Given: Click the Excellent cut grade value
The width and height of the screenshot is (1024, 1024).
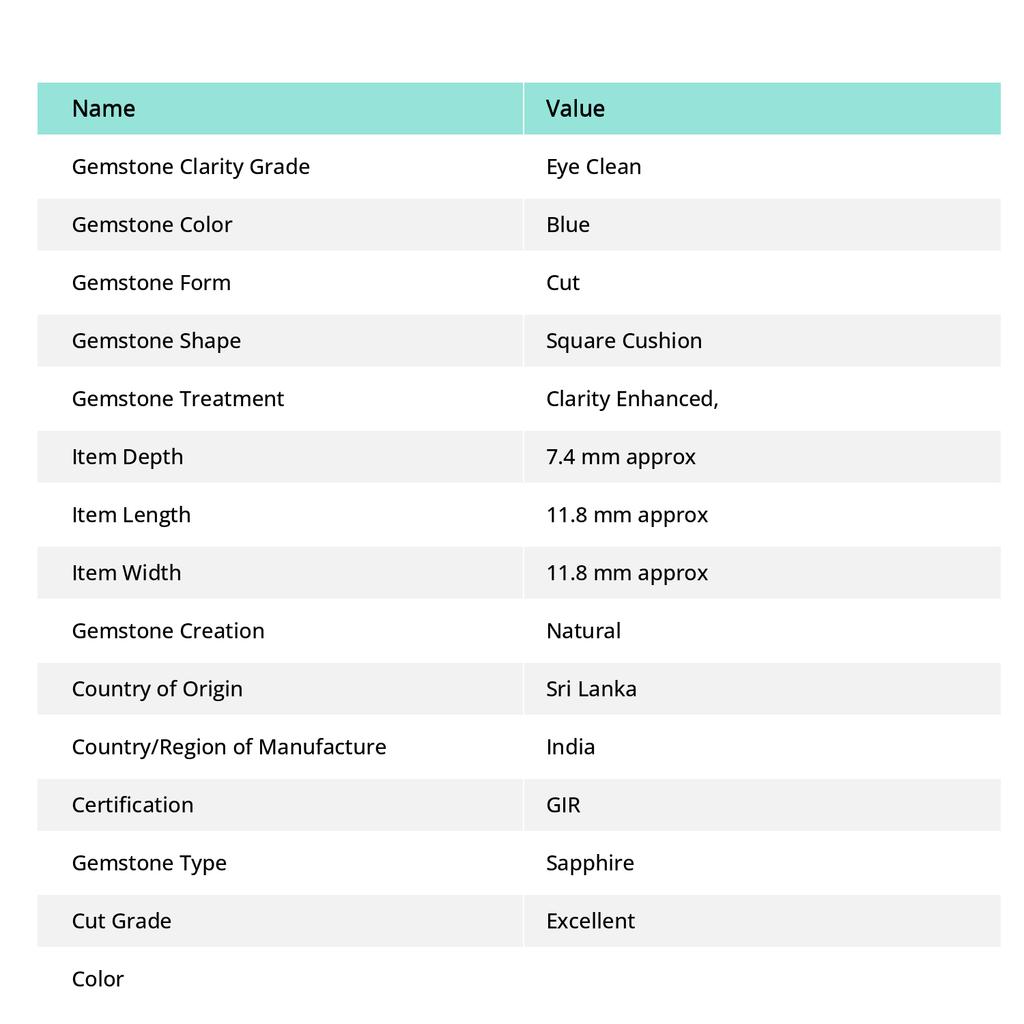Looking at the screenshot, I should click(x=590, y=921).
